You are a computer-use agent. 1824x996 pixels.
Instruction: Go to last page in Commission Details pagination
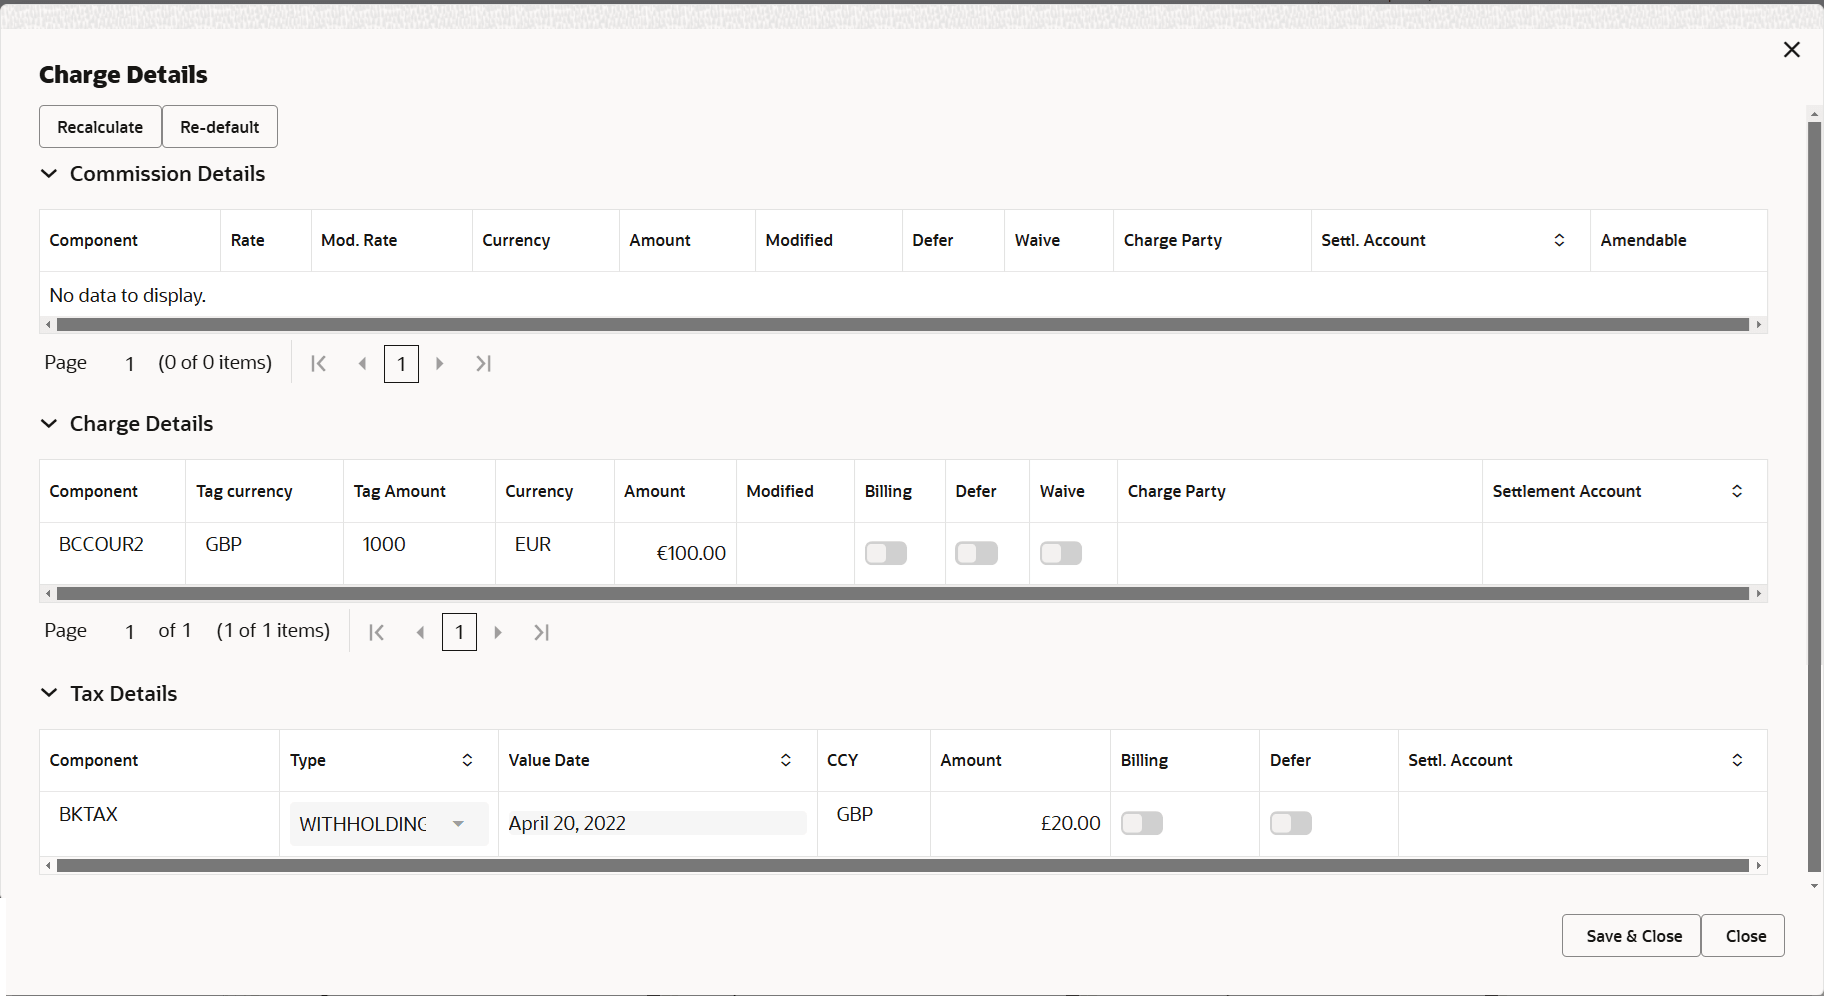[x=483, y=363]
